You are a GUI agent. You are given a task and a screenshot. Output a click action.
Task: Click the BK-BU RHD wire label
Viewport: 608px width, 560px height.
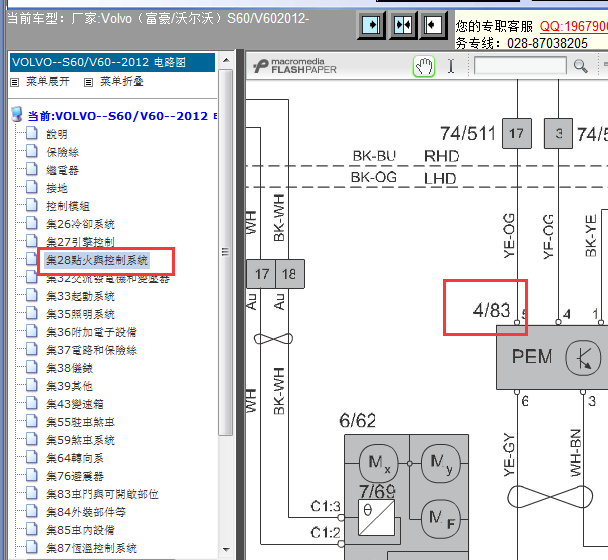pyautogui.click(x=406, y=156)
